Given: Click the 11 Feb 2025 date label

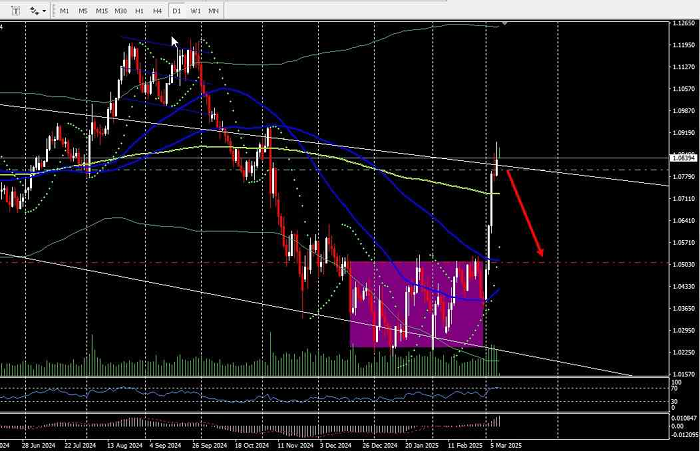Looking at the screenshot, I should 465,446.
